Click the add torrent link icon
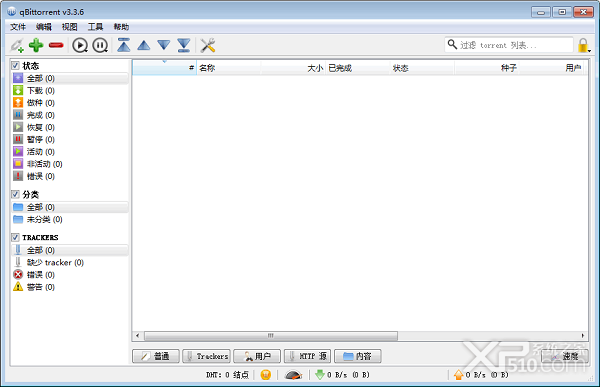 point(17,45)
